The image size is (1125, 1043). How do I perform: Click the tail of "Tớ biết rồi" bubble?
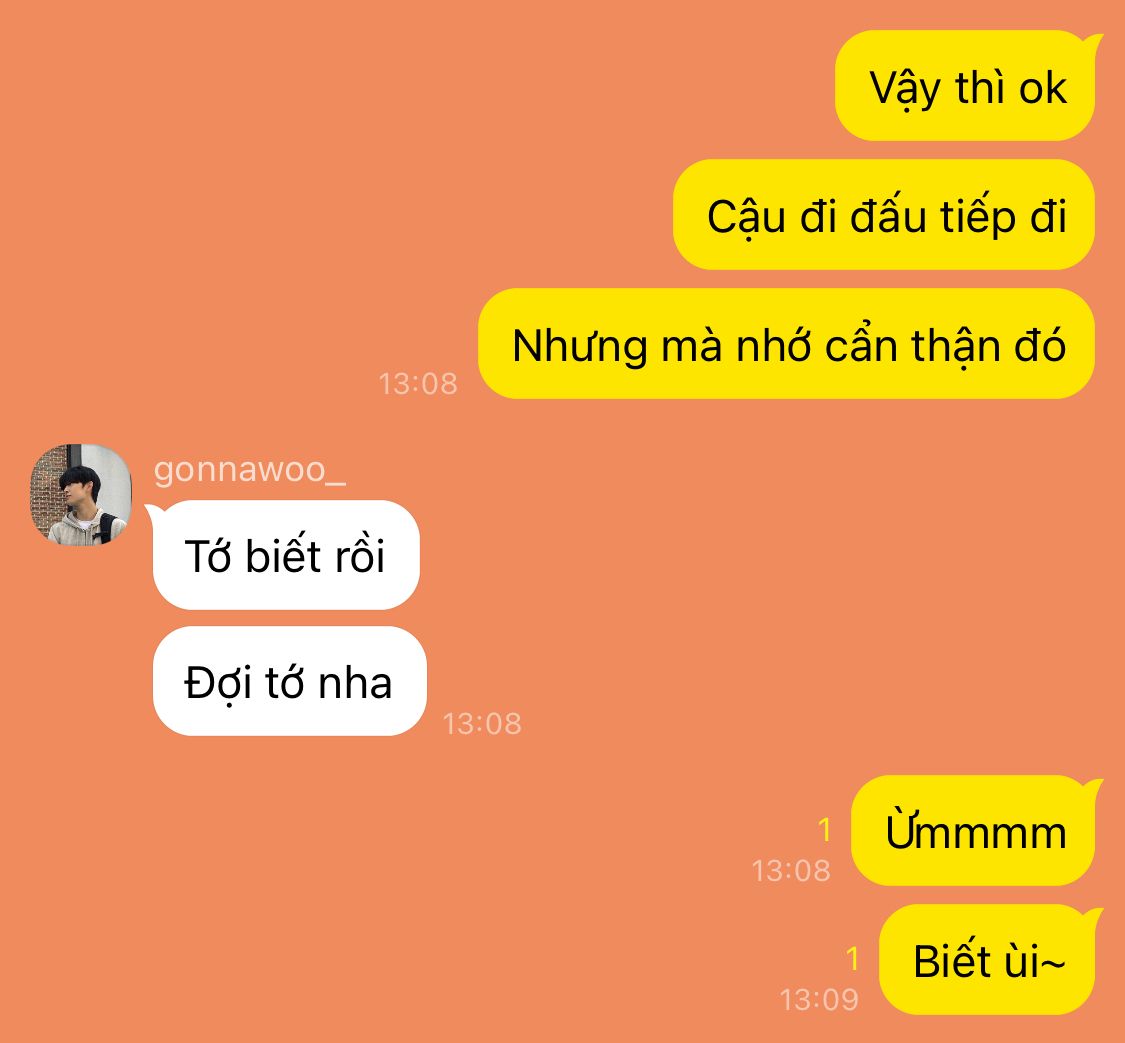pyautogui.click(x=154, y=512)
